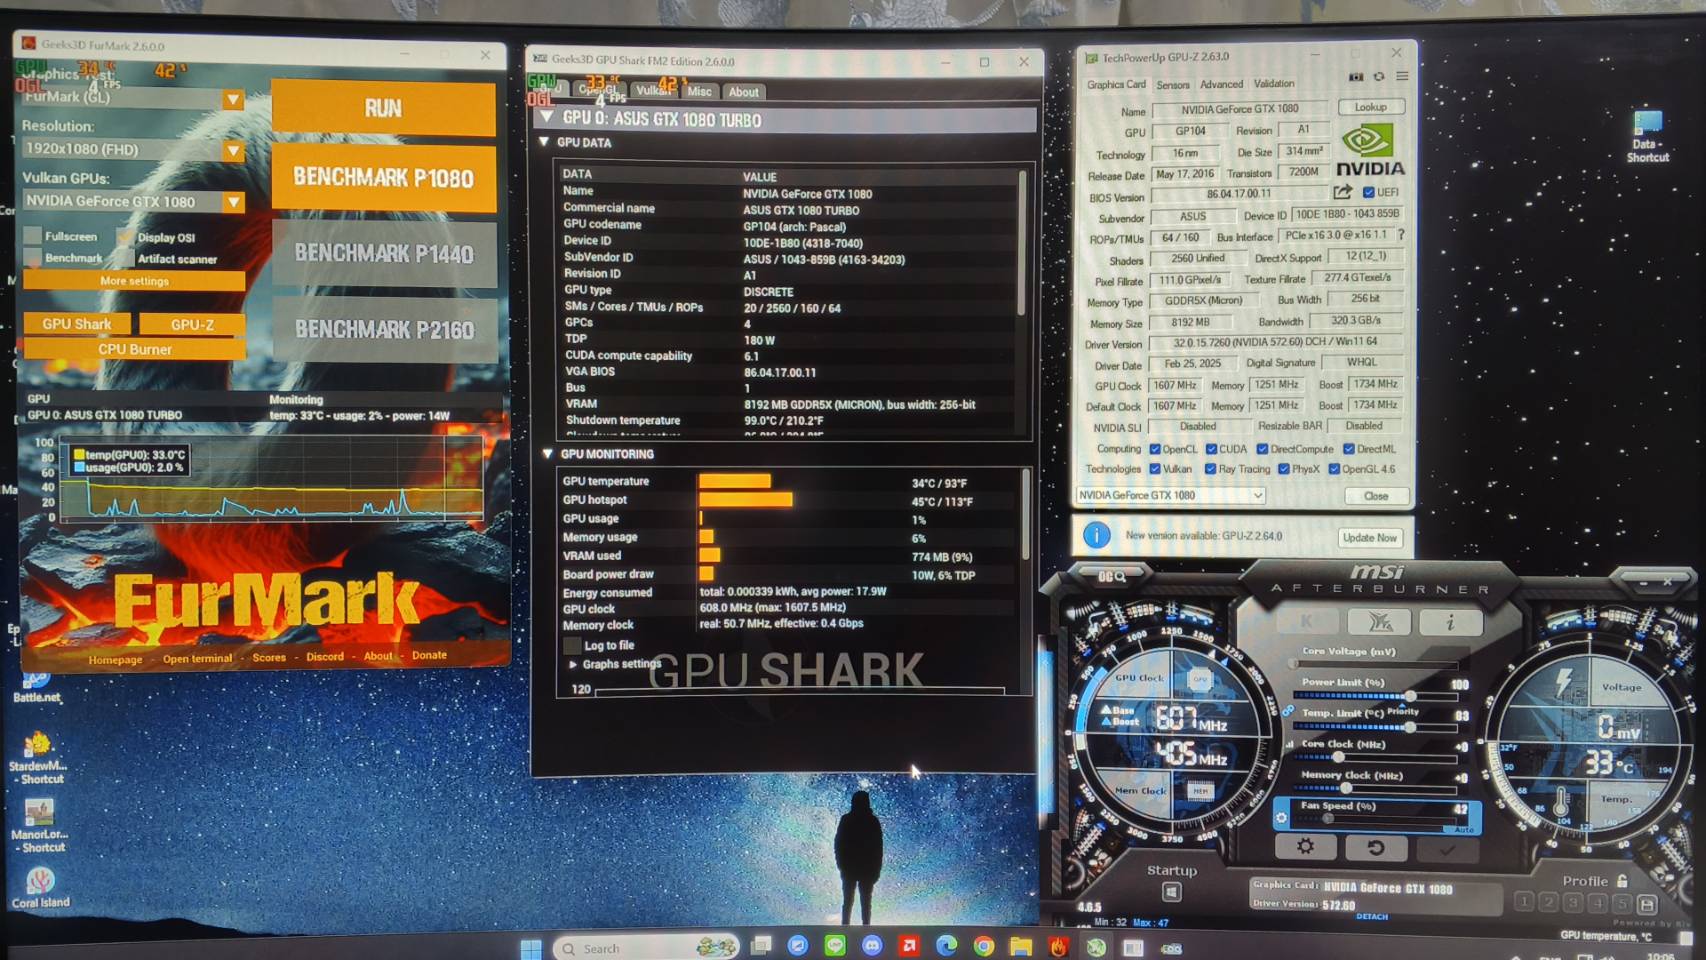Screen dimensions: 1706x960
Task: Collapse the GPU MONITORING section in GPU Shark
Action: tap(547, 453)
